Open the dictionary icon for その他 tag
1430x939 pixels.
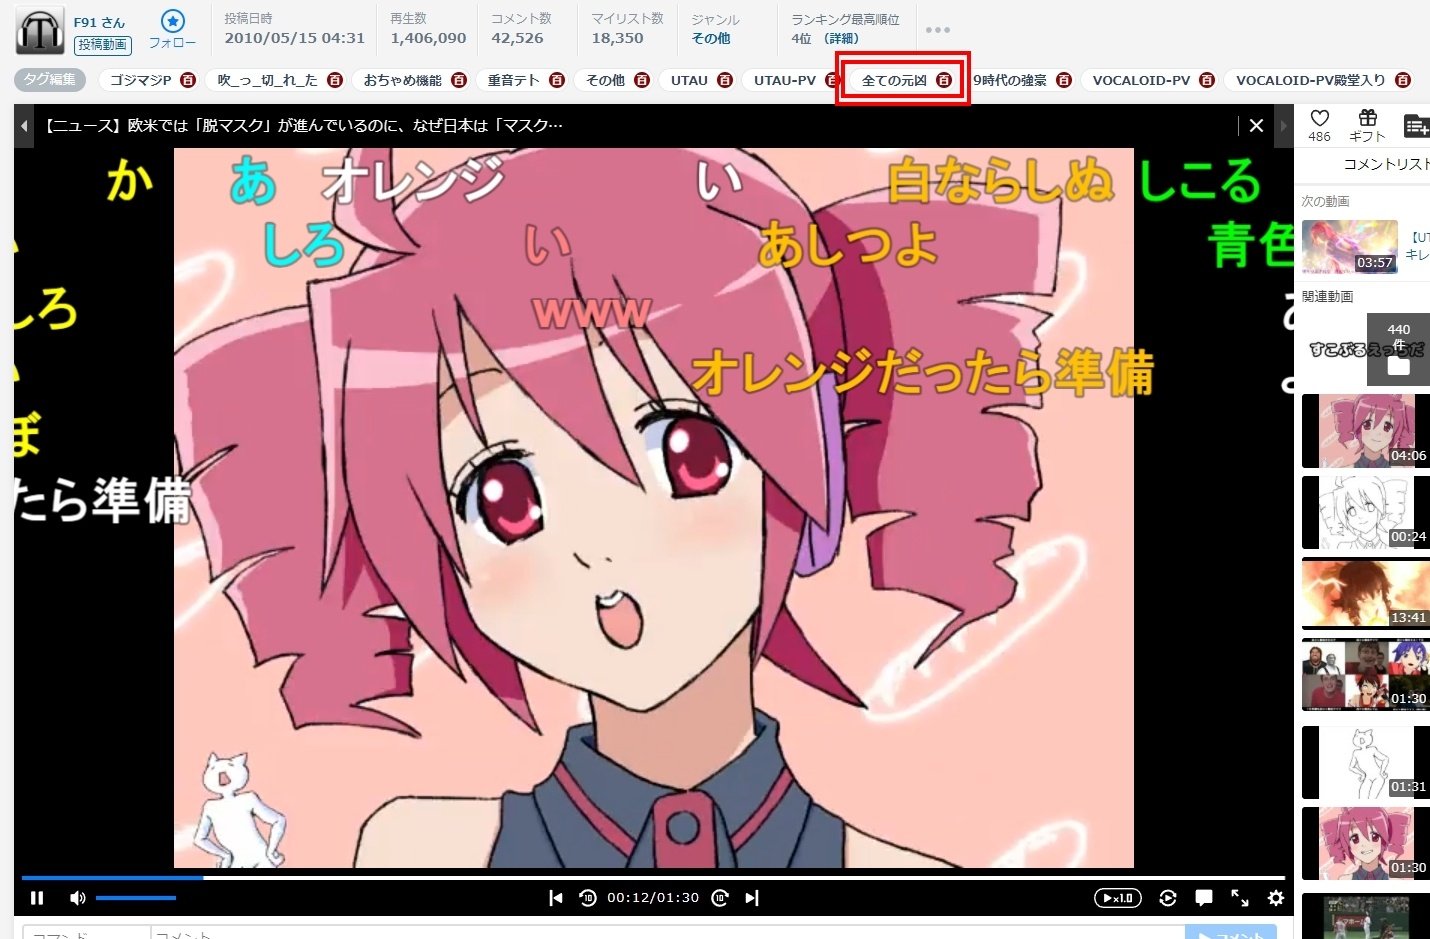pos(642,80)
